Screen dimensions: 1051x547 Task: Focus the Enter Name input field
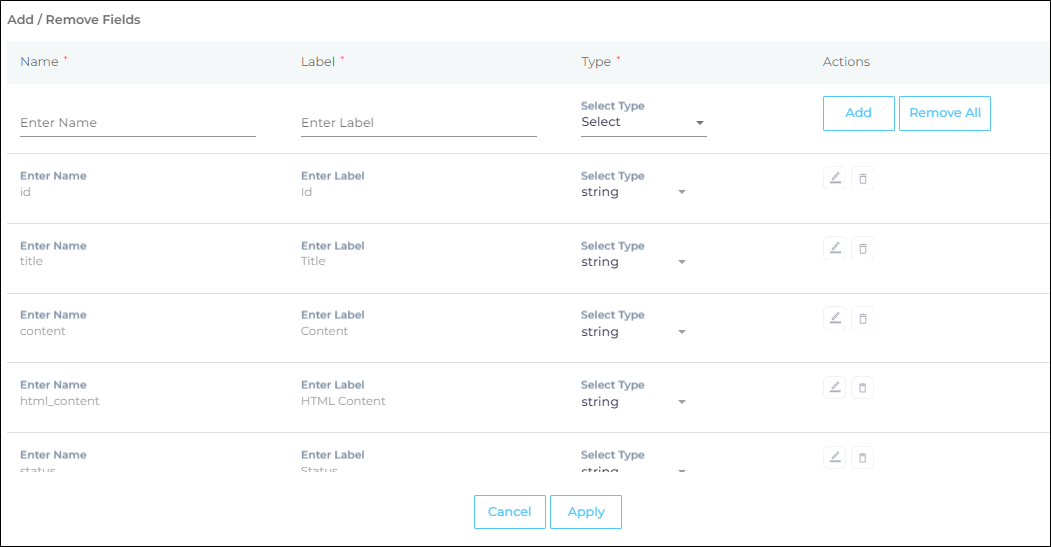138,123
